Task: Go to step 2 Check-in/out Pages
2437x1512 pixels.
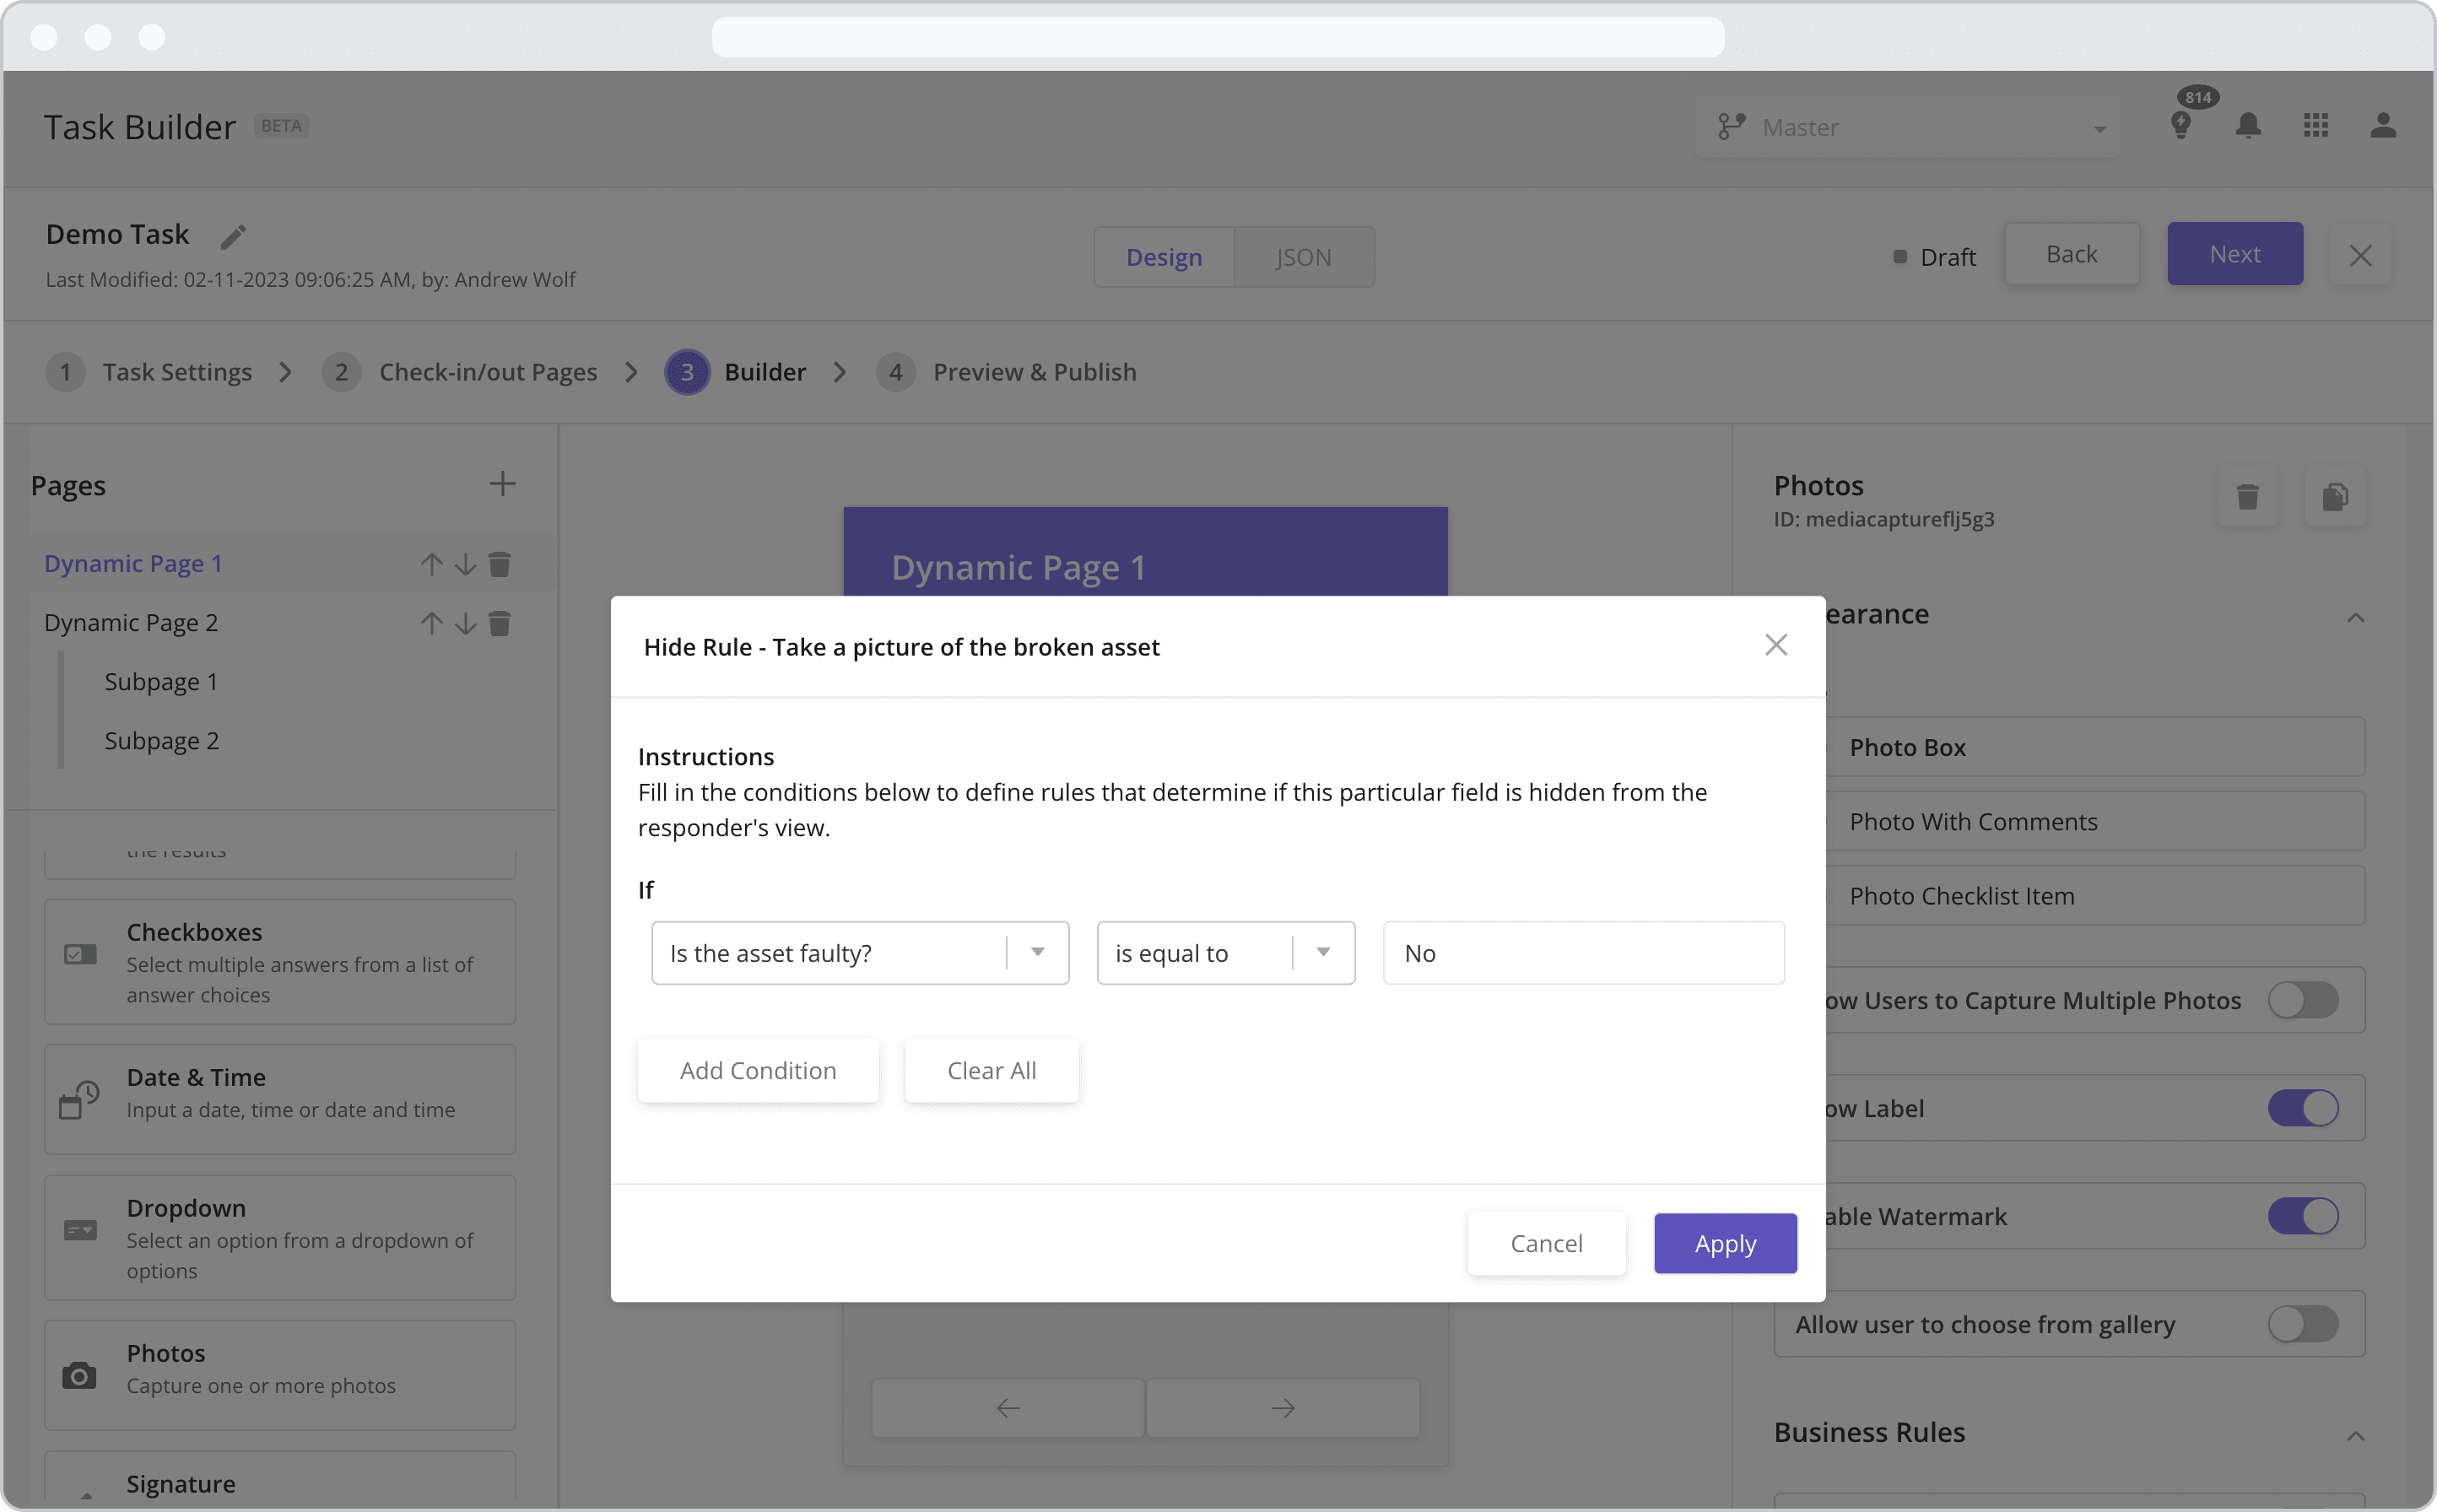Action: [459, 372]
